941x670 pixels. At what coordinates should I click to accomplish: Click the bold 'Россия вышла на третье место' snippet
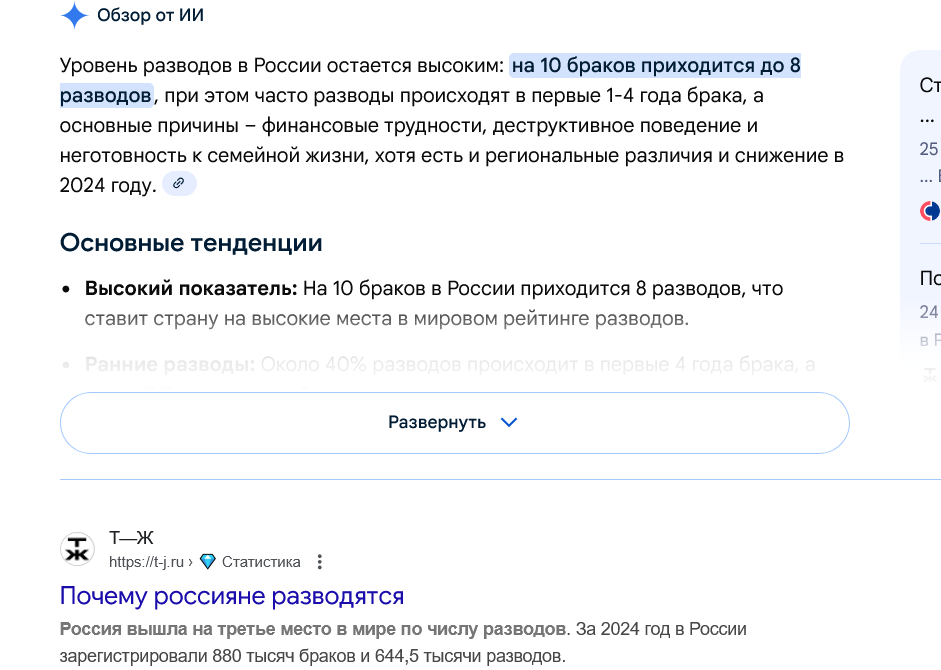click(312, 630)
